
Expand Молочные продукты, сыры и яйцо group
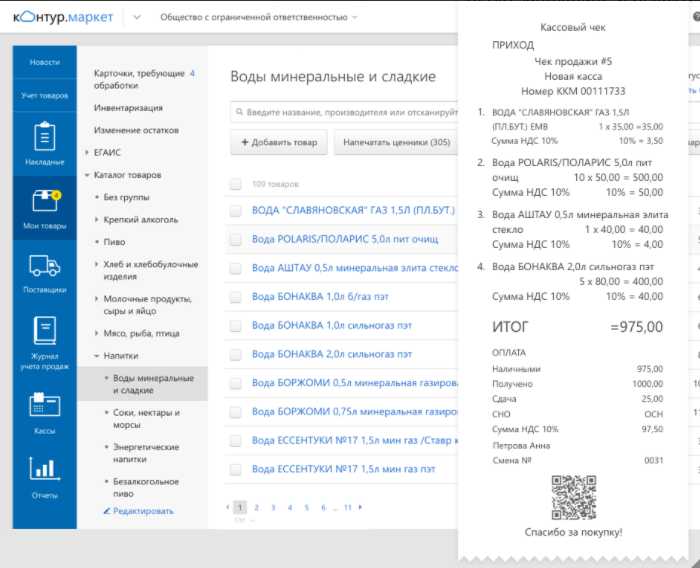(96, 299)
